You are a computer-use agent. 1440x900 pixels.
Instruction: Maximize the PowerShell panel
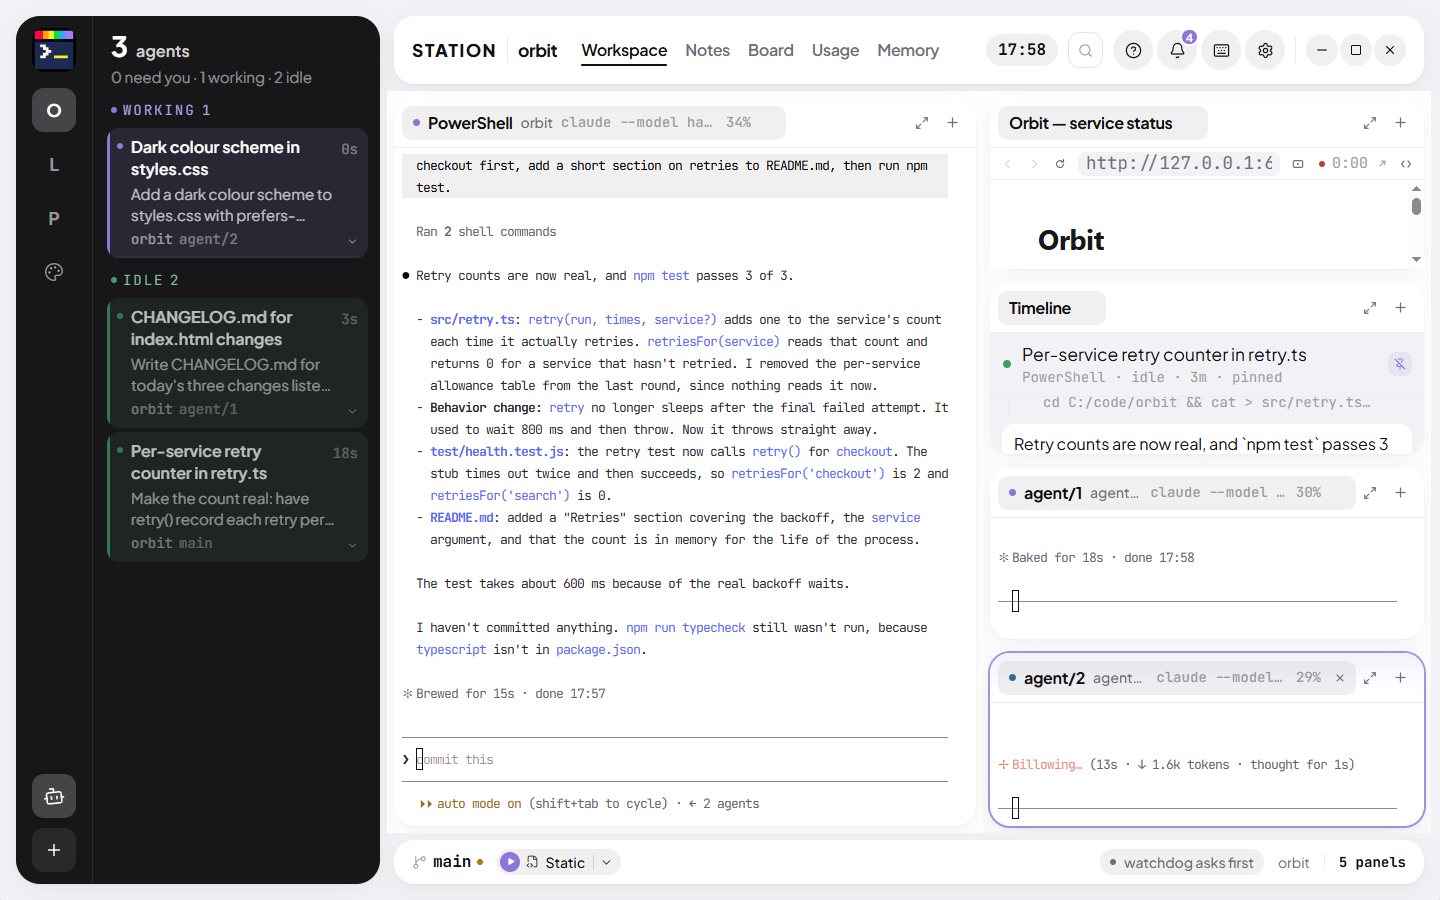pyautogui.click(x=922, y=123)
